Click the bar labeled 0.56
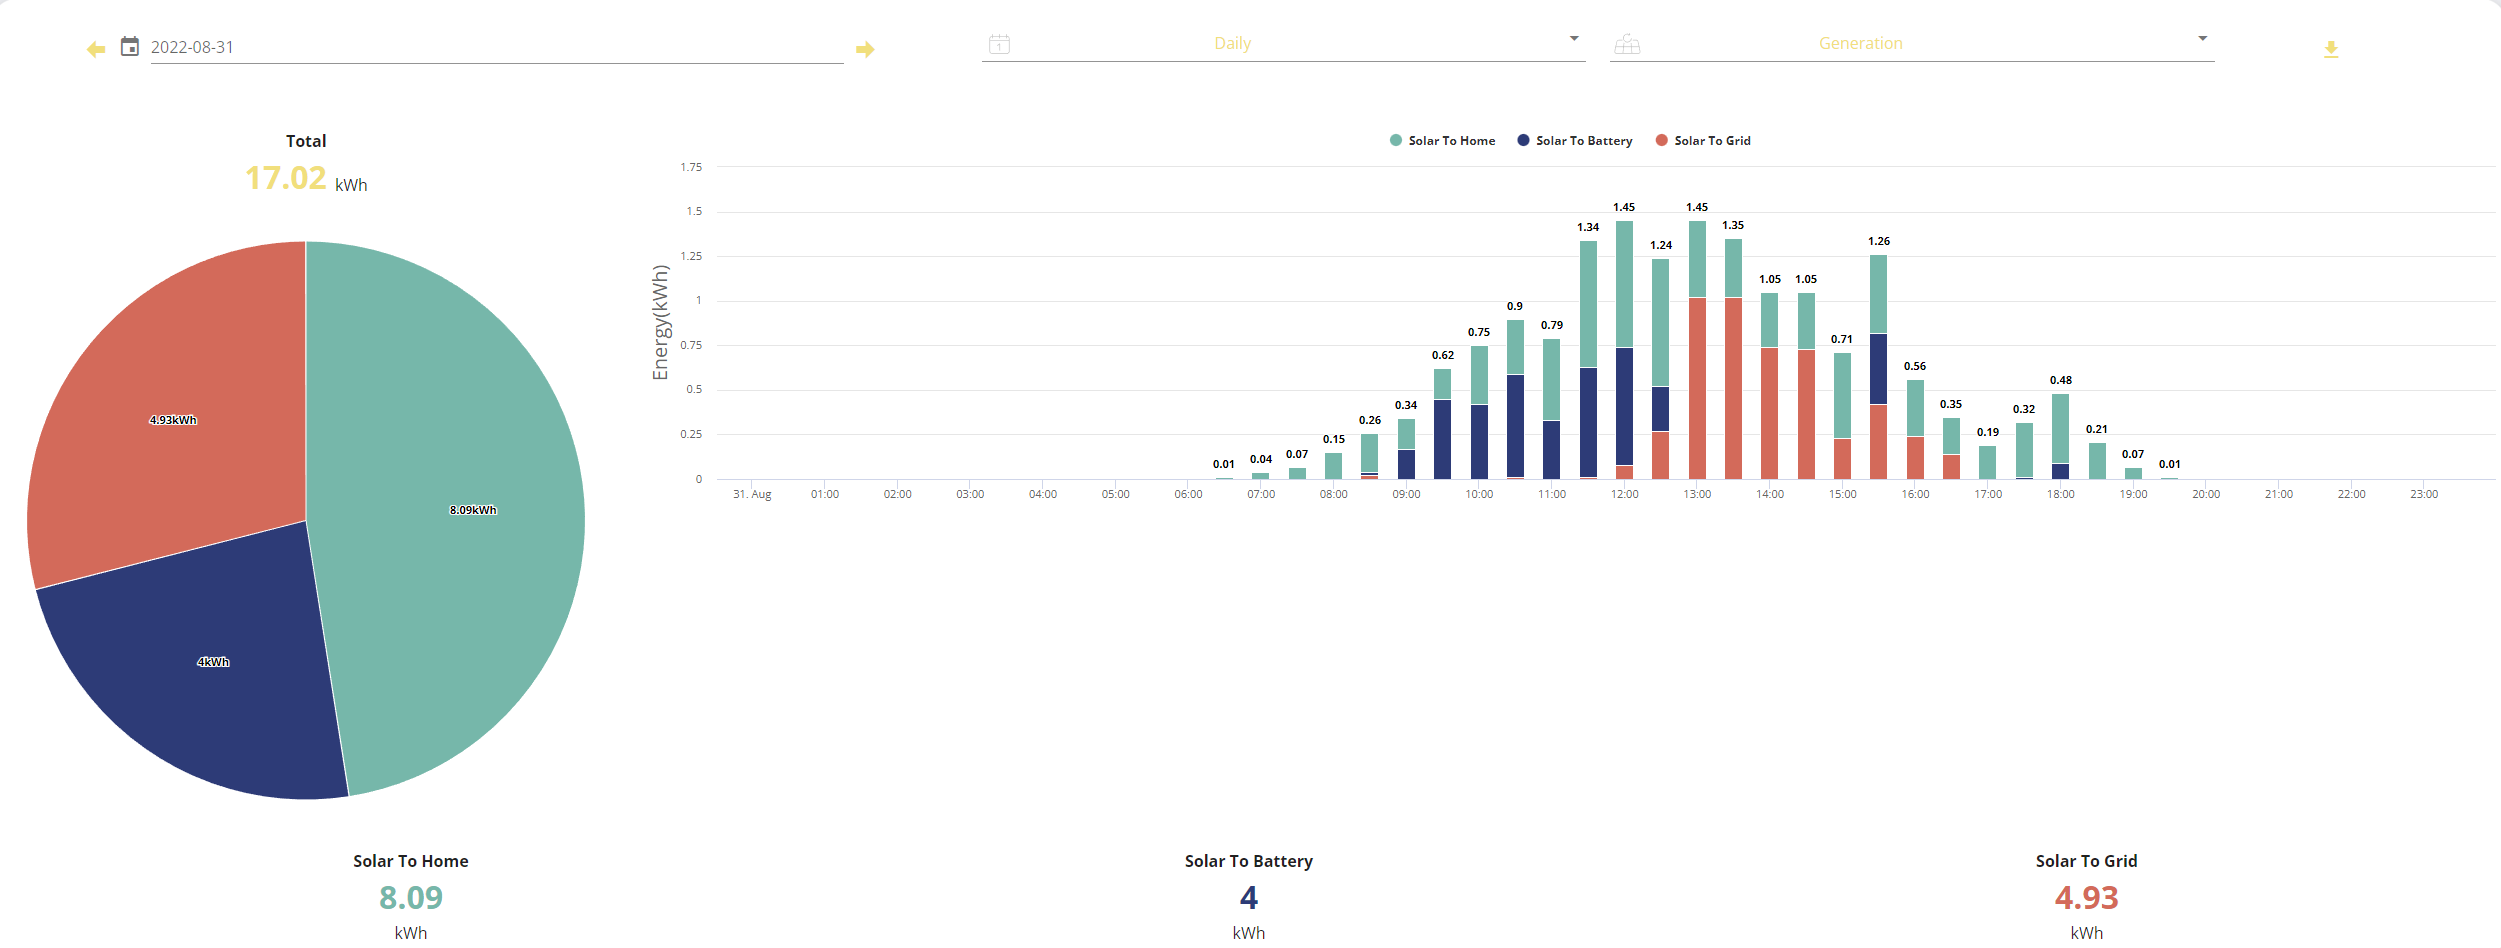This screenshot has height=948, width=2501. click(1915, 429)
